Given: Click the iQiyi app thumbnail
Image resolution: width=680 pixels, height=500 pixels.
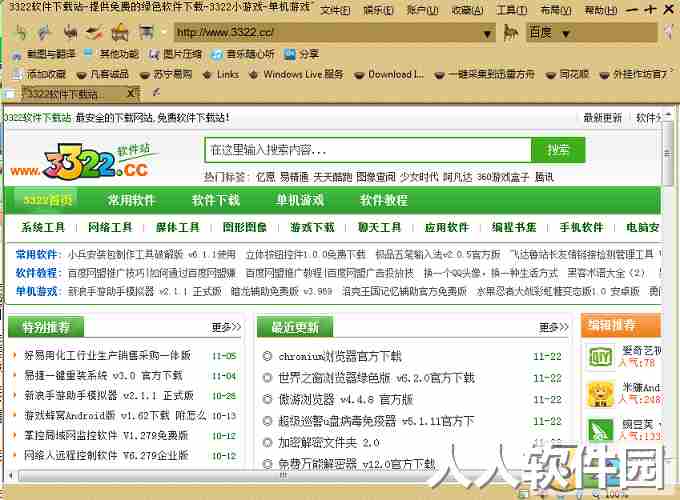Looking at the screenshot, I should [600, 357].
